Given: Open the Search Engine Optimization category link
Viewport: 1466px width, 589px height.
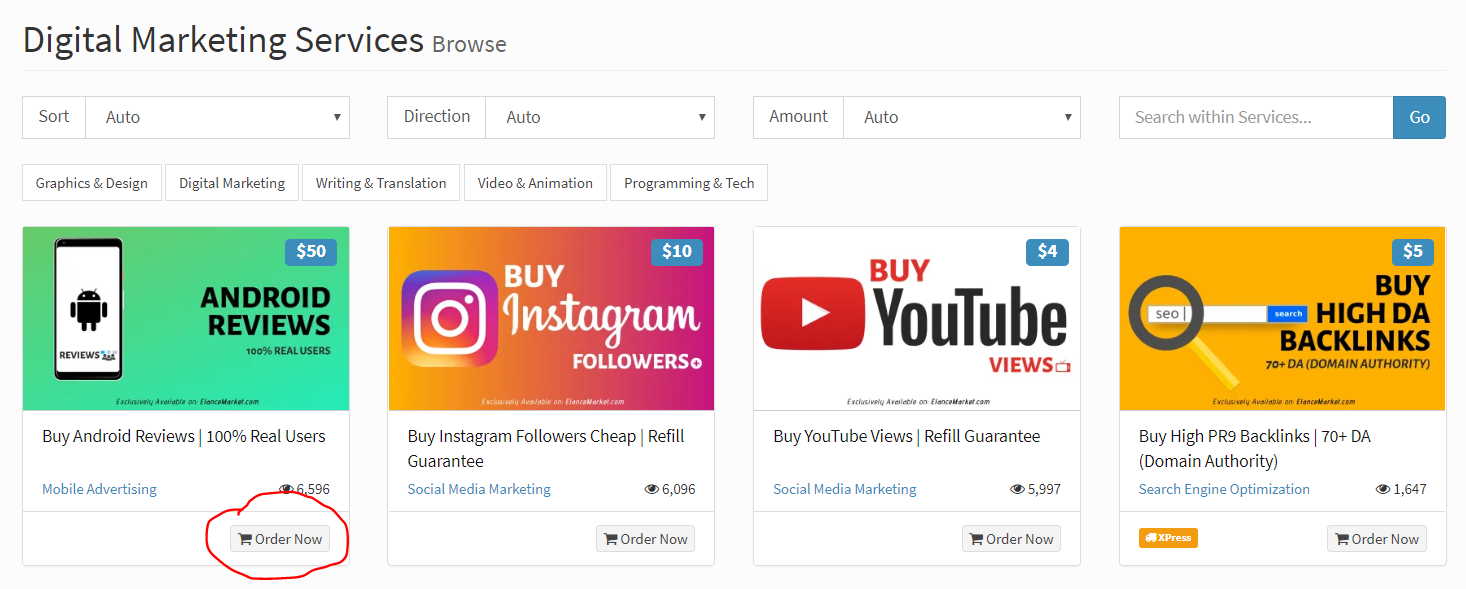Looking at the screenshot, I should pos(1224,489).
